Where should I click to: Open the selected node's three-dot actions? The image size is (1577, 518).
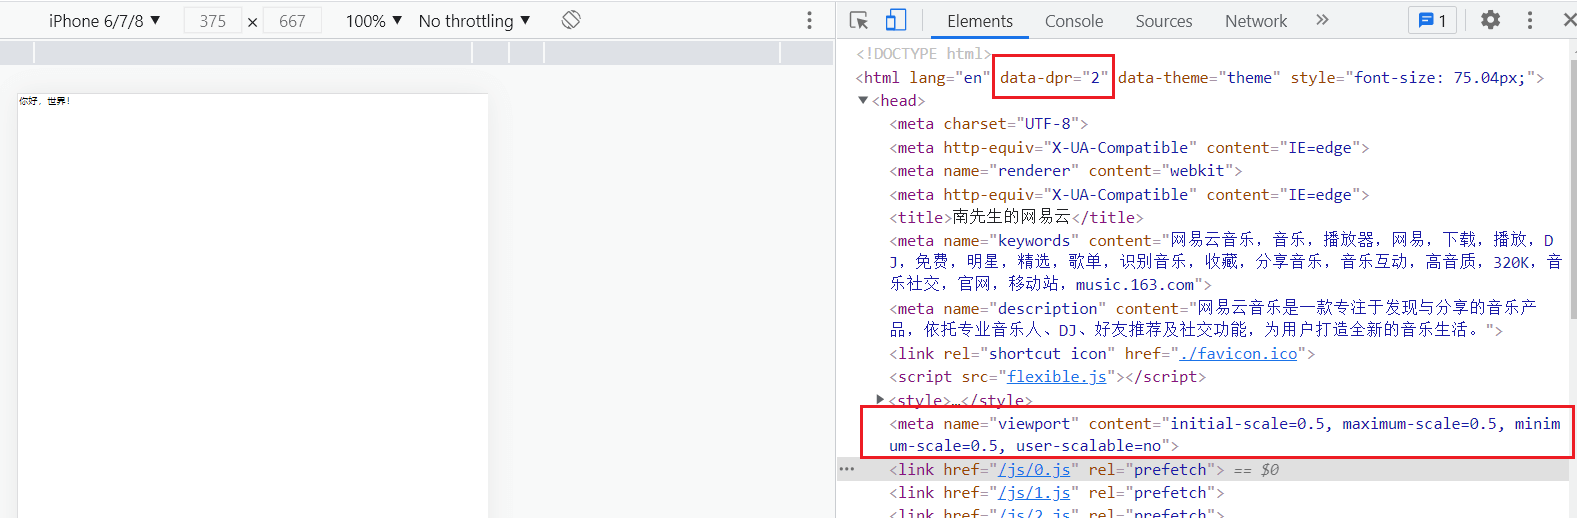[847, 469]
